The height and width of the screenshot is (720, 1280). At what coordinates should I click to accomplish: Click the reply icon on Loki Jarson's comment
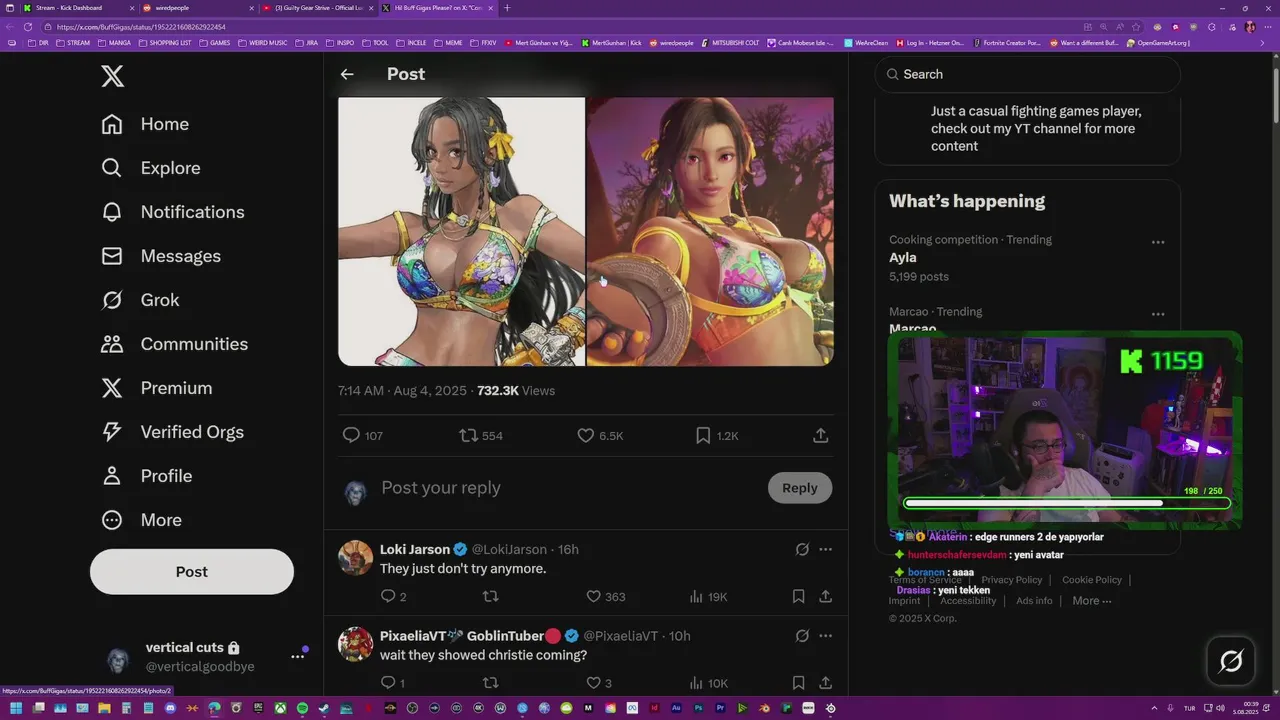(x=388, y=596)
